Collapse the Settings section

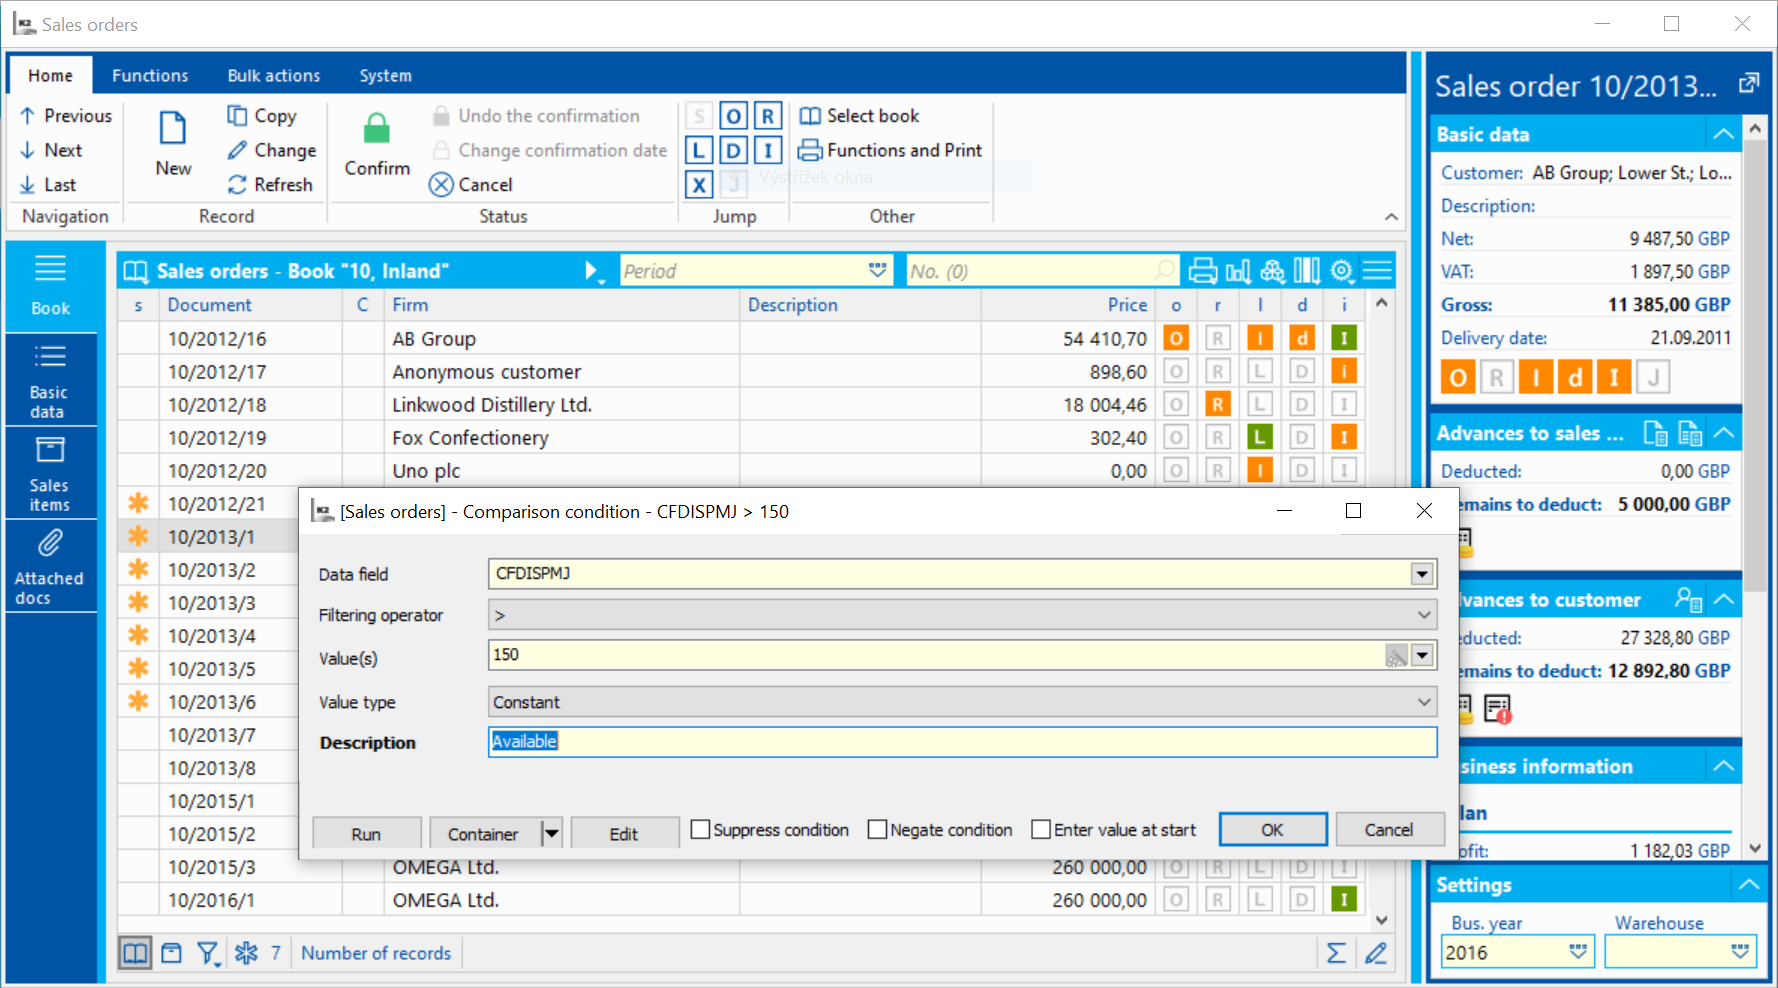[x=1749, y=884]
